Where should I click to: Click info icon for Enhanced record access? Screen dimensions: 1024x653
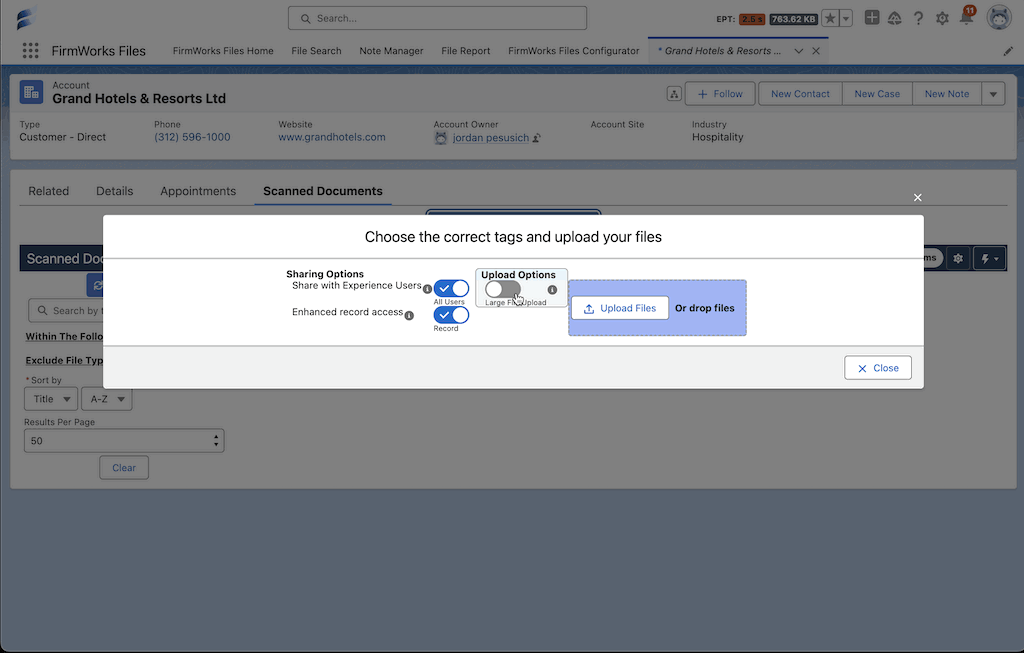(x=409, y=315)
